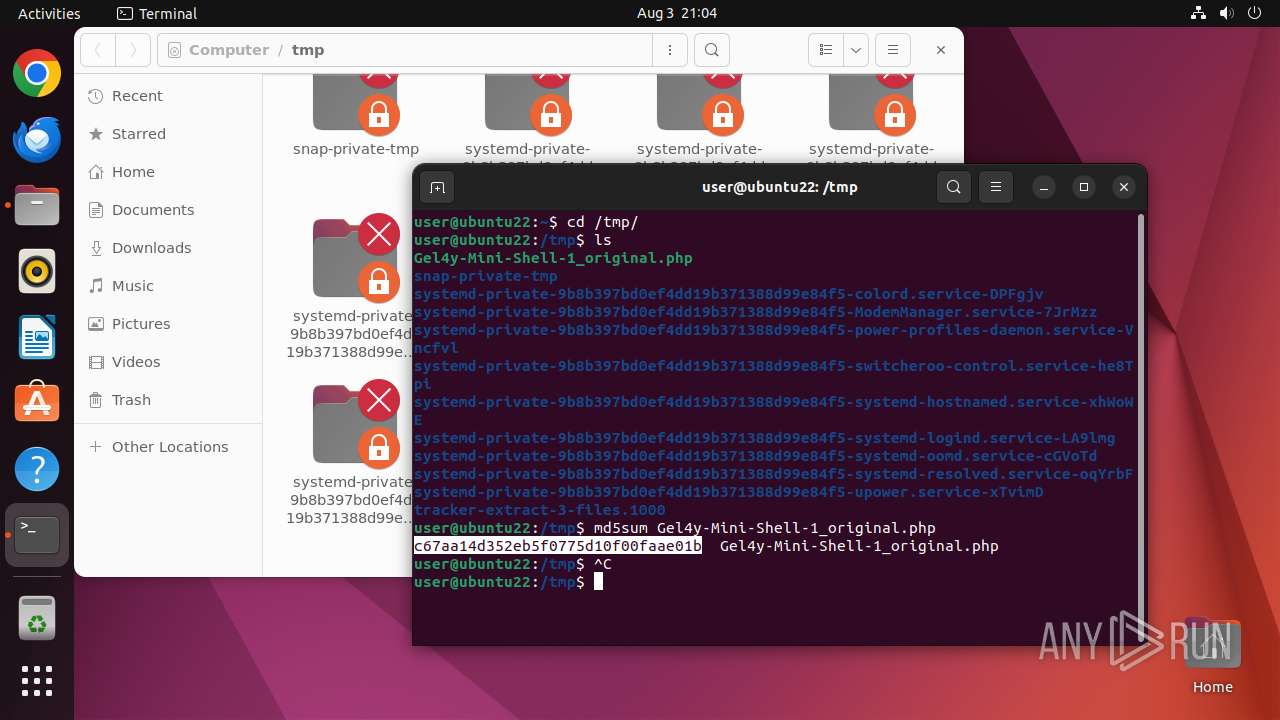Click the highlighted MD5 hash in Terminal
Screen dimensions: 1280x720
click(558, 546)
